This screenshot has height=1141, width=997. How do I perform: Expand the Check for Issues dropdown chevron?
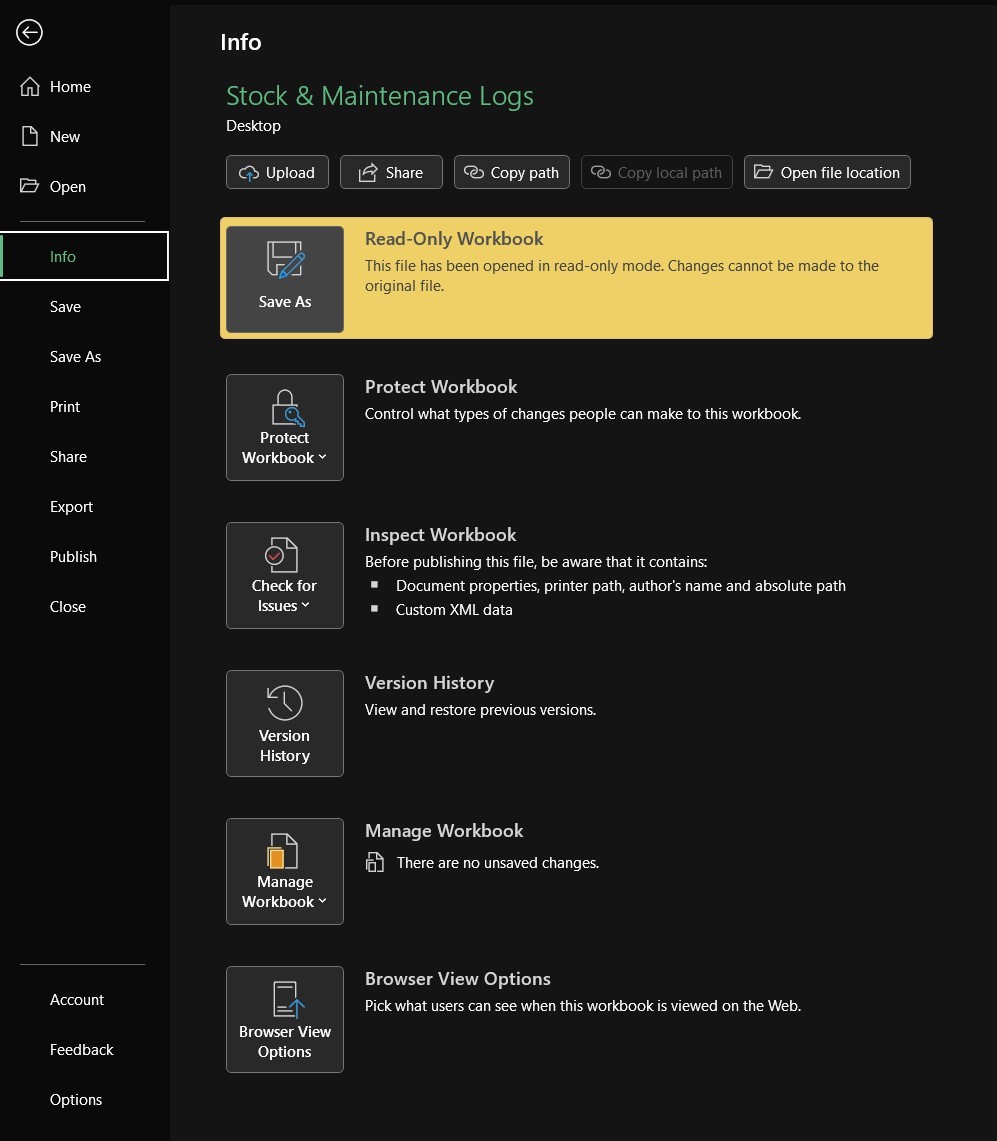pos(306,605)
